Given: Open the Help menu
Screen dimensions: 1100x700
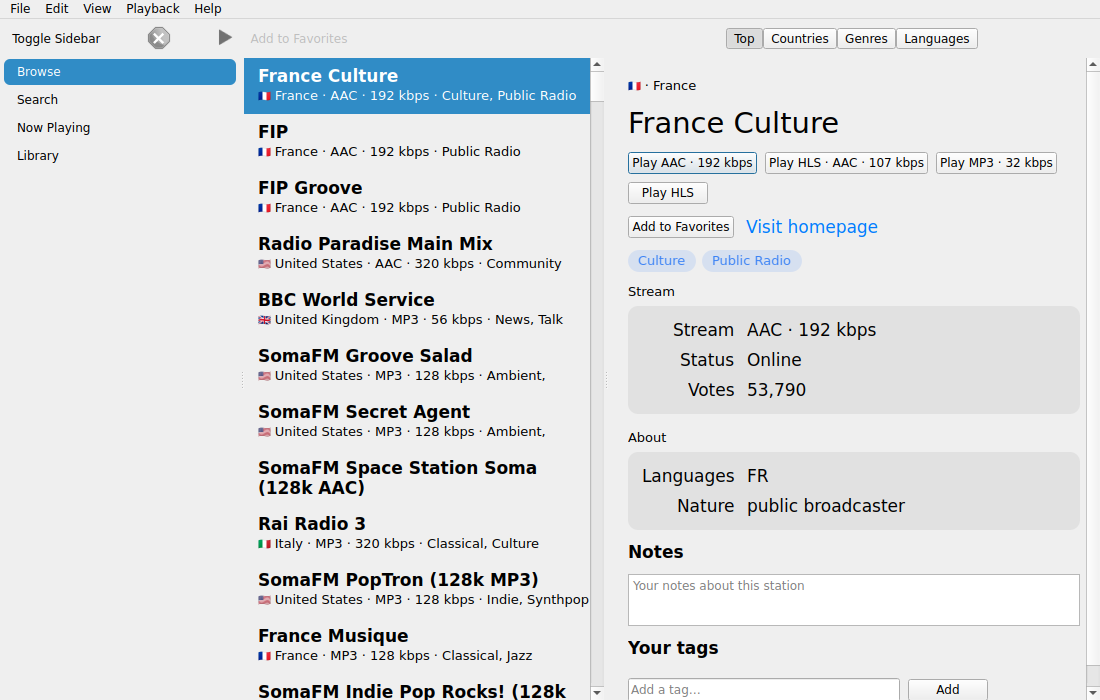Looking at the screenshot, I should tap(208, 8).
